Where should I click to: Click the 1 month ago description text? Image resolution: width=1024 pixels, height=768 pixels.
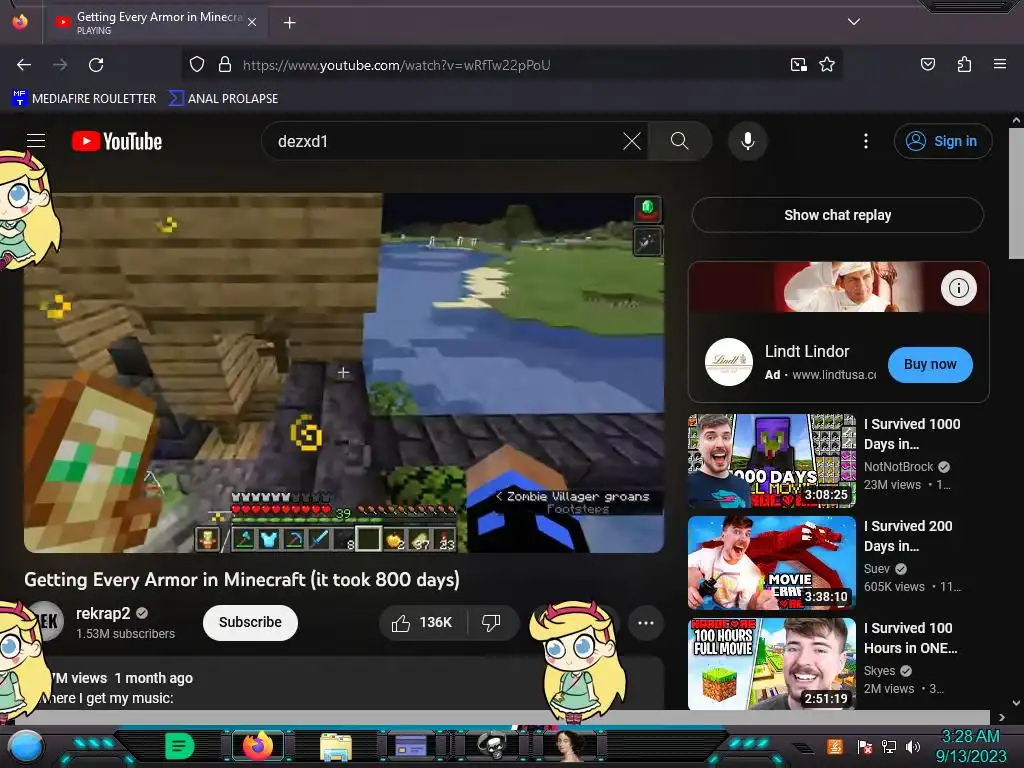pyautogui.click(x=153, y=678)
